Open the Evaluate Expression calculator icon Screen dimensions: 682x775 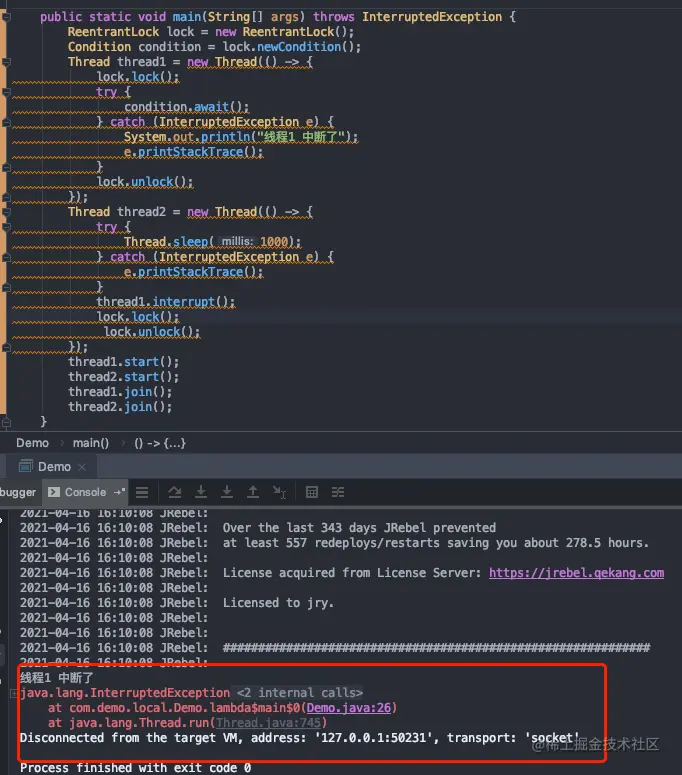(x=312, y=492)
